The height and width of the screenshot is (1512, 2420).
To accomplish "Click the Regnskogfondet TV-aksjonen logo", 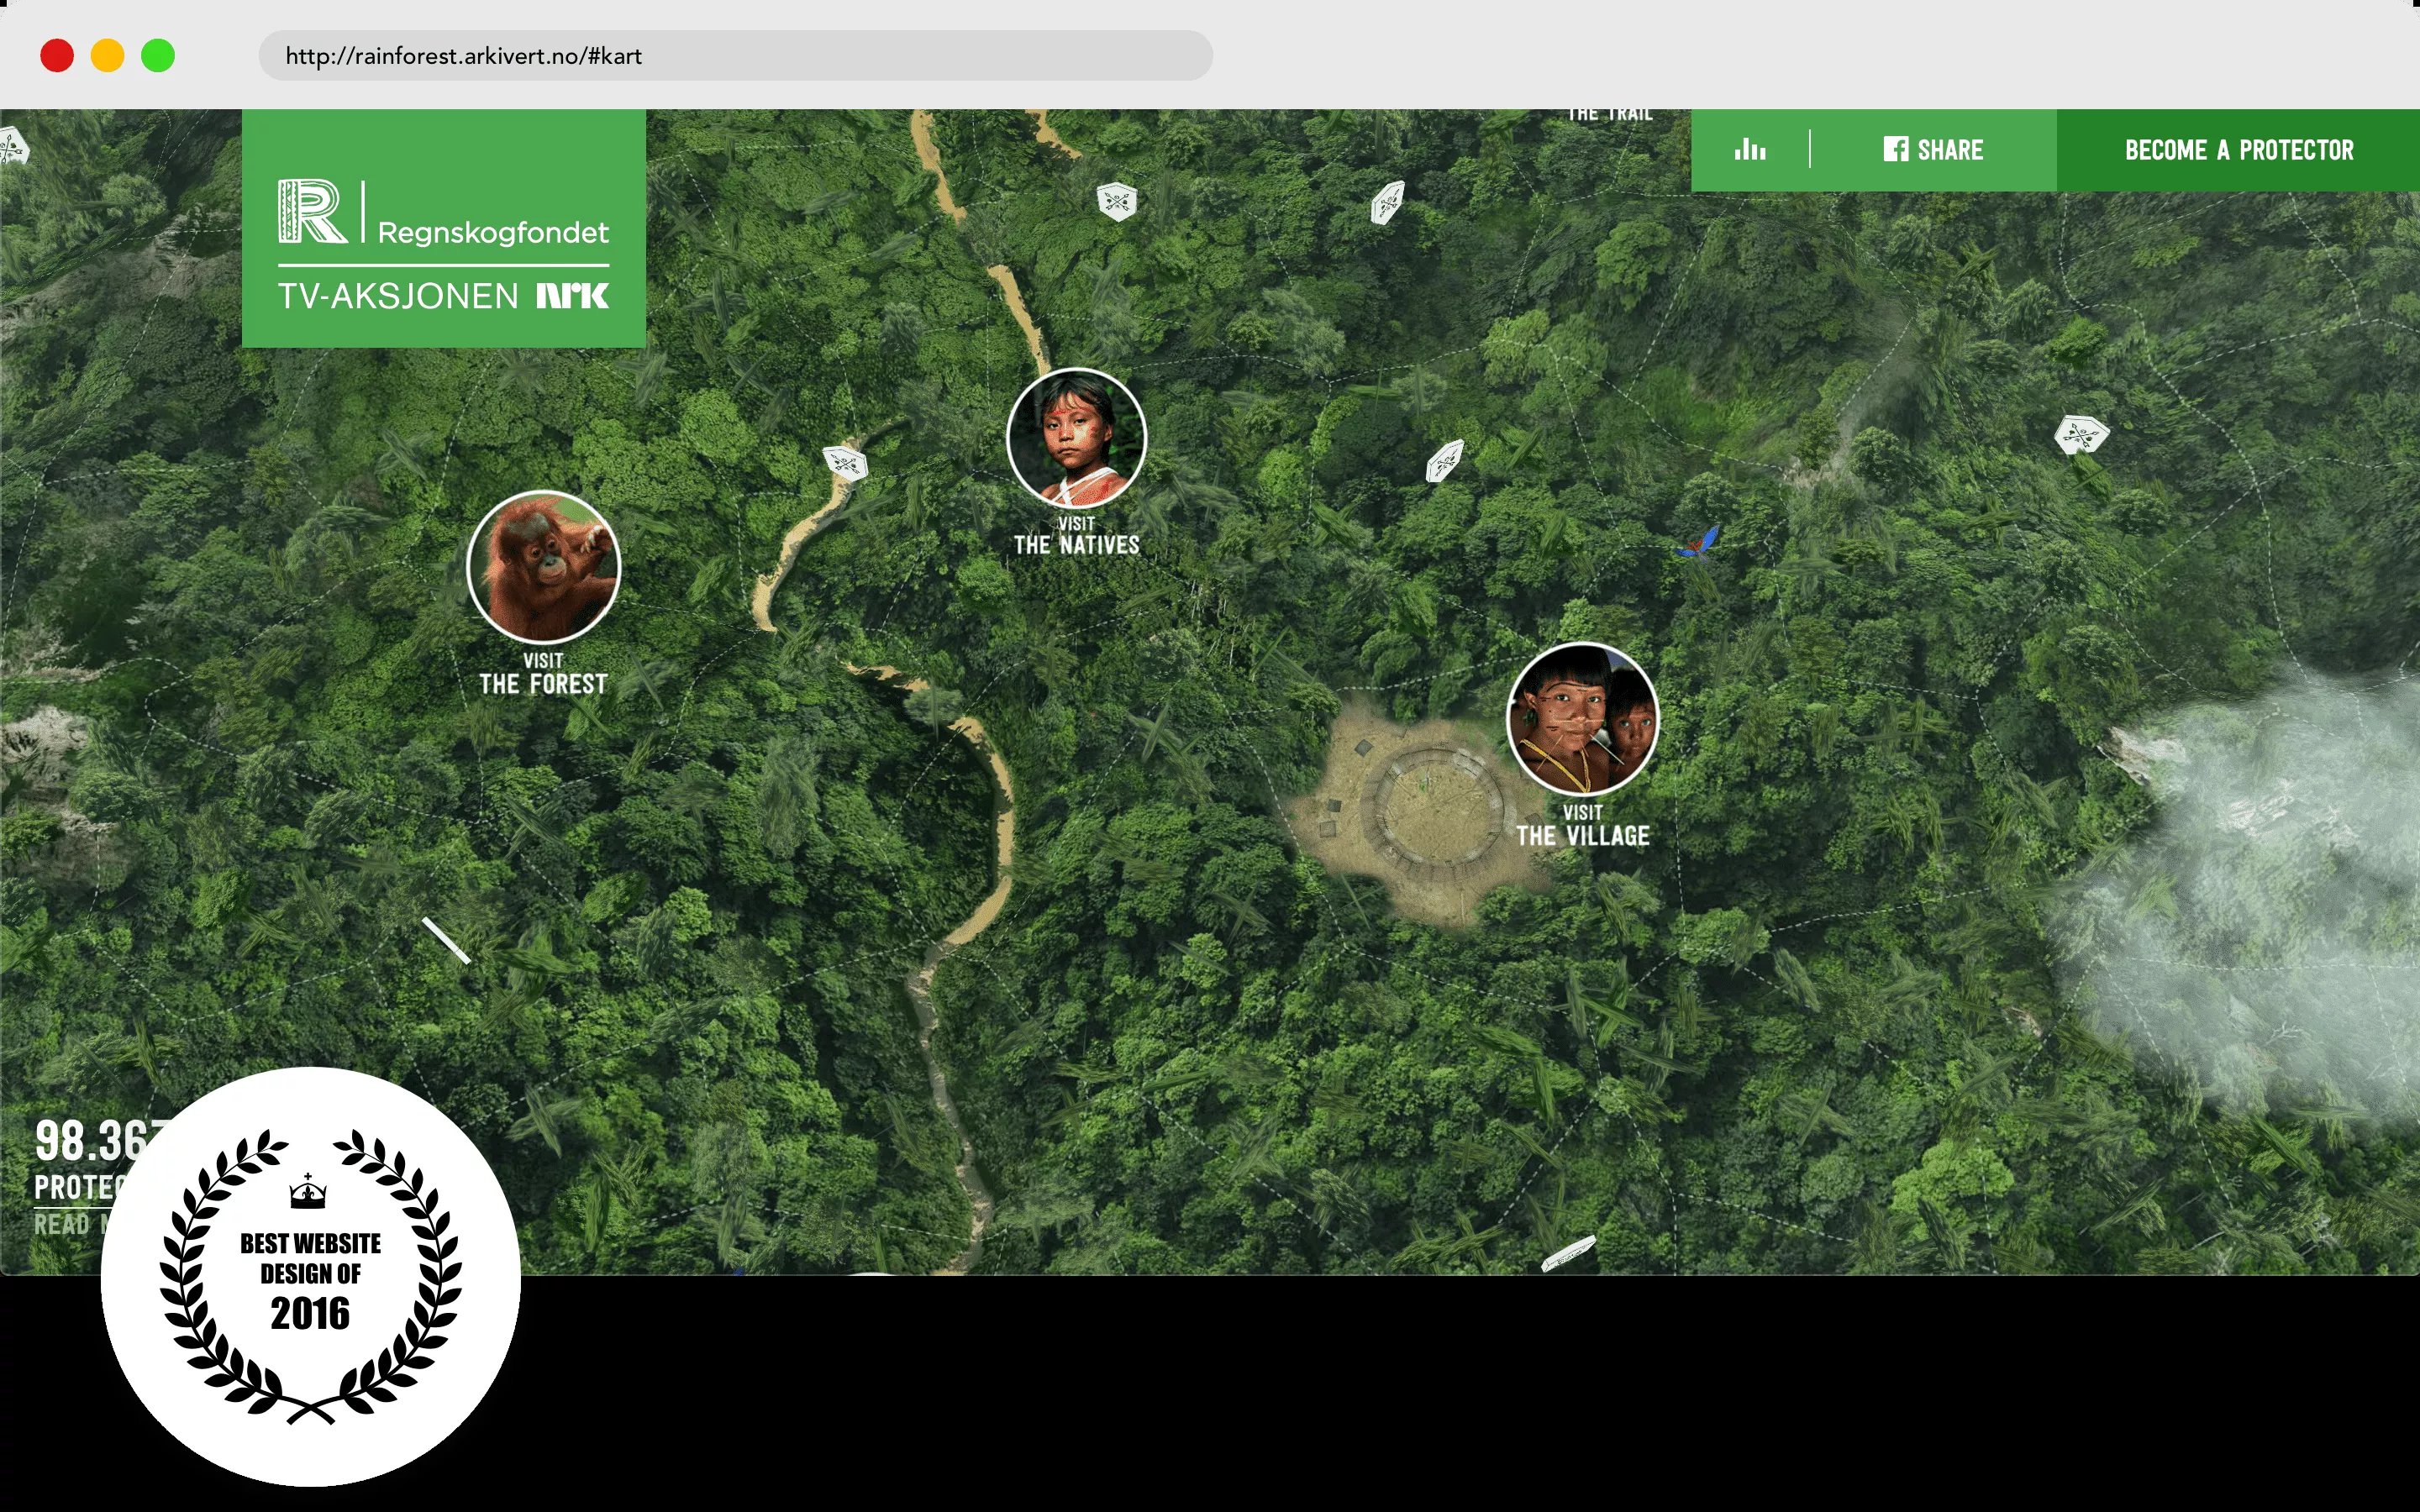I will (x=443, y=229).
